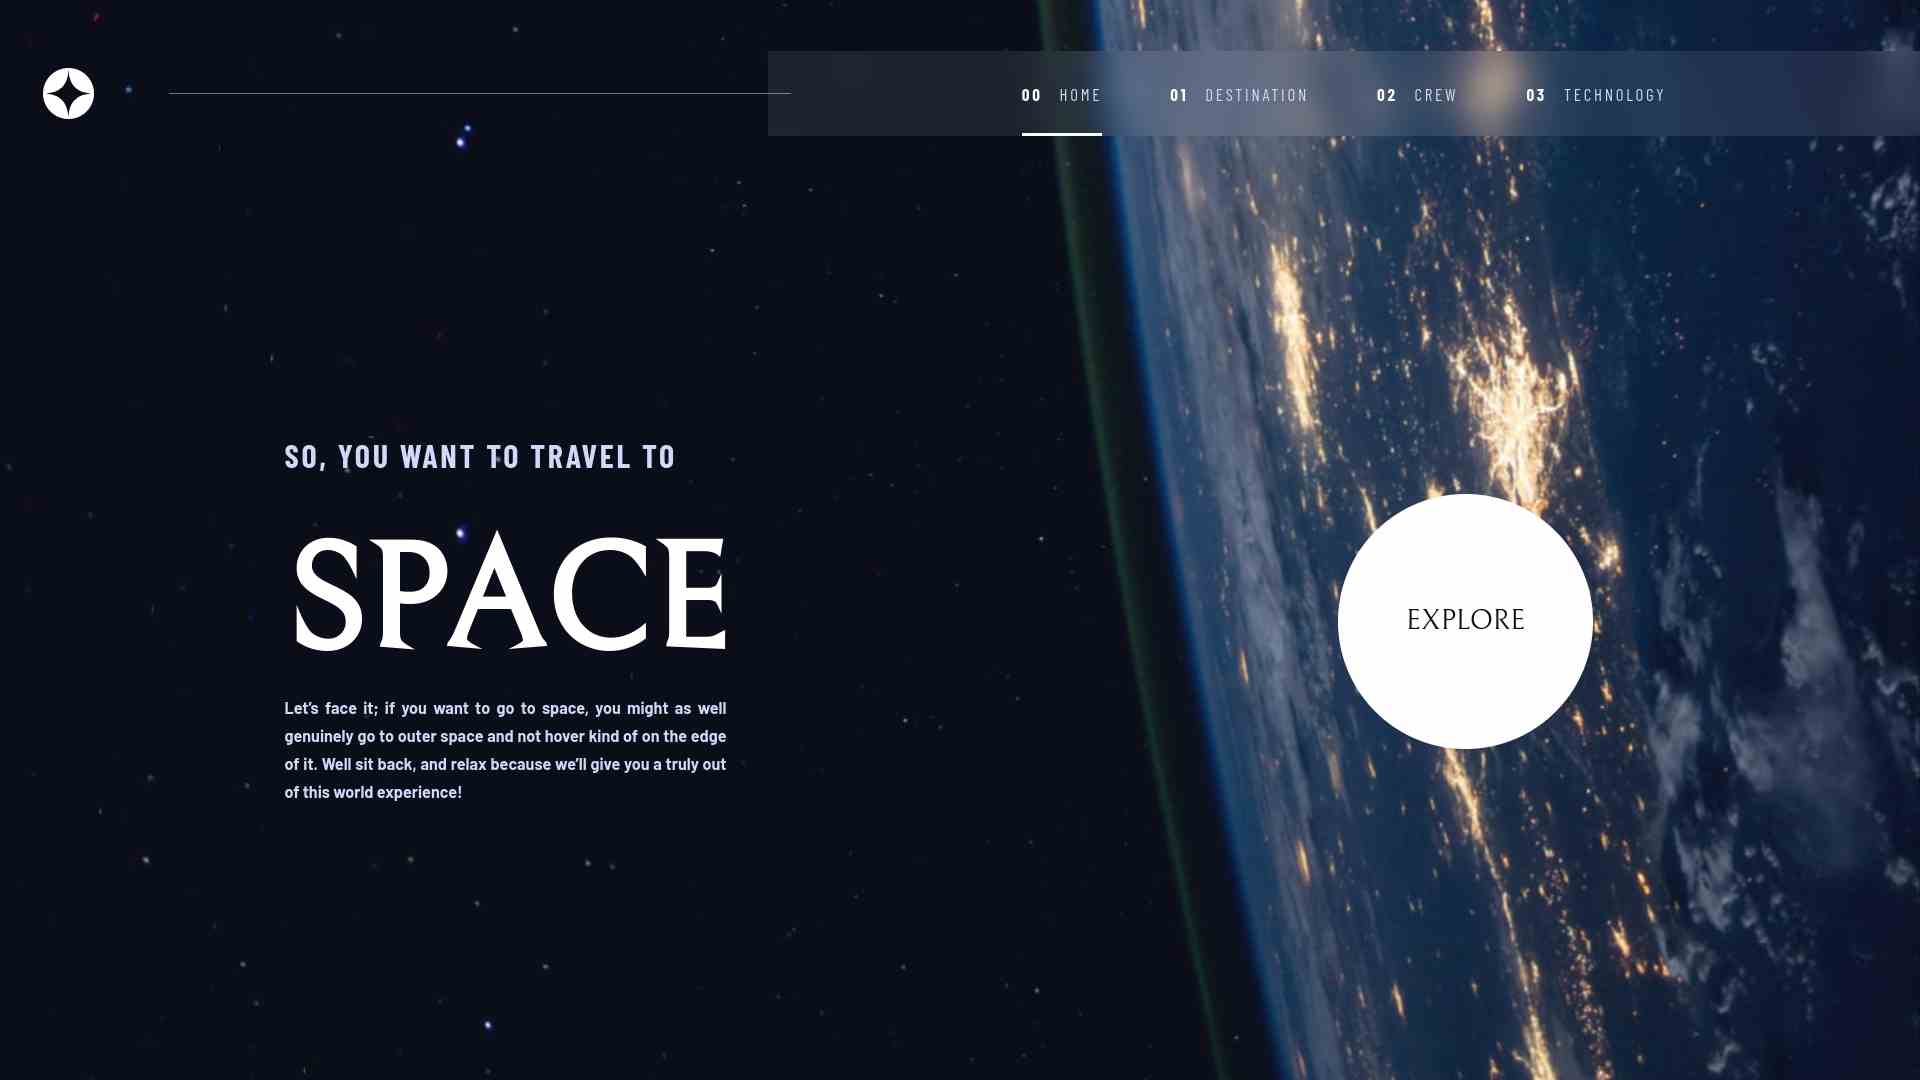Open the 00 Home nav tab
Screen dimensions: 1920x1080
point(1061,95)
